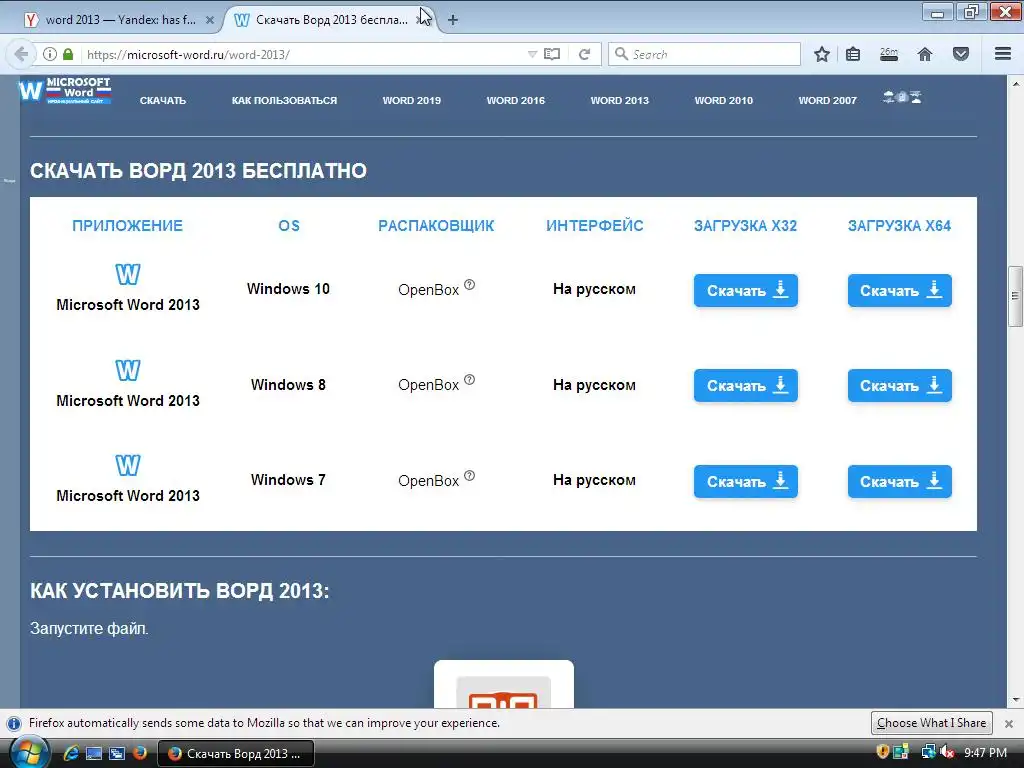This screenshot has height=768, width=1024.
Task: Show bookmarks list icon
Action: (853, 54)
